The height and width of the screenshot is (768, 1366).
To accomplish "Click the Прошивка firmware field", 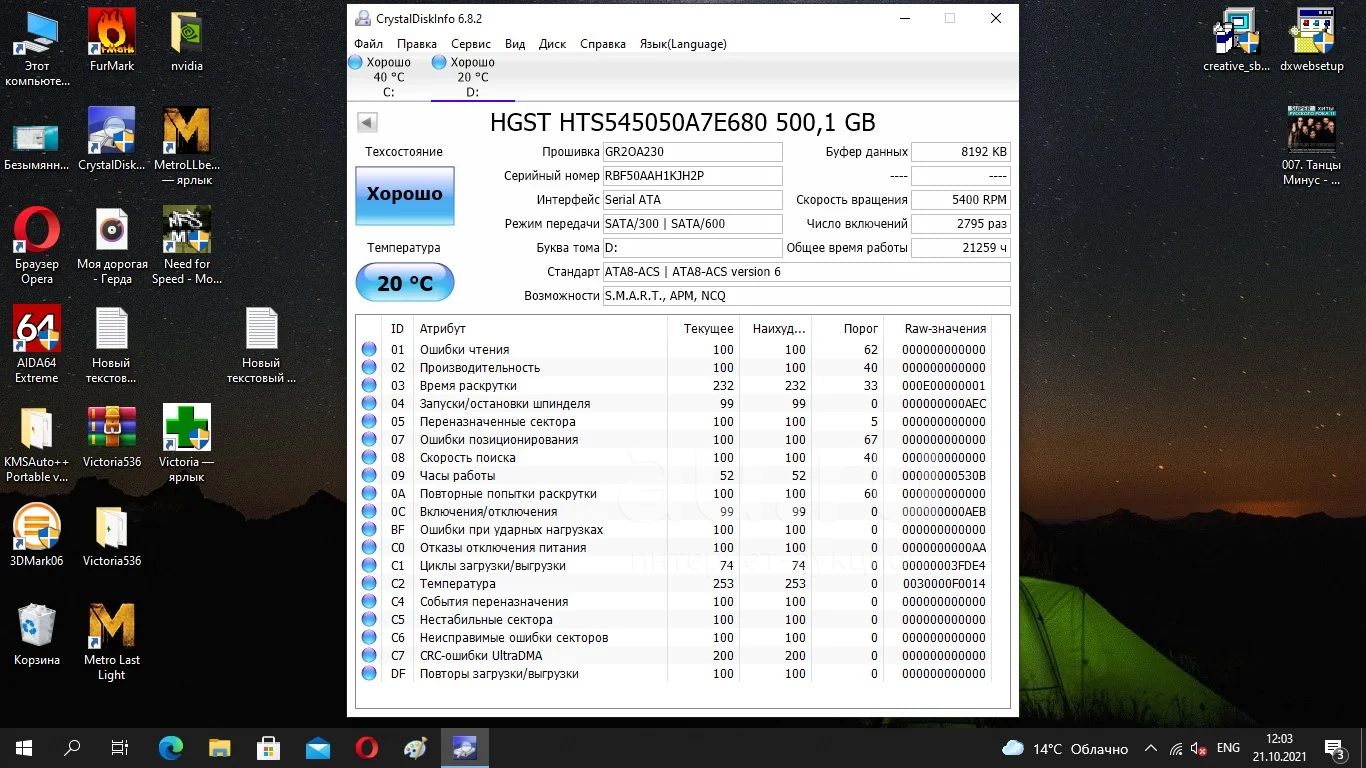I will pos(692,152).
